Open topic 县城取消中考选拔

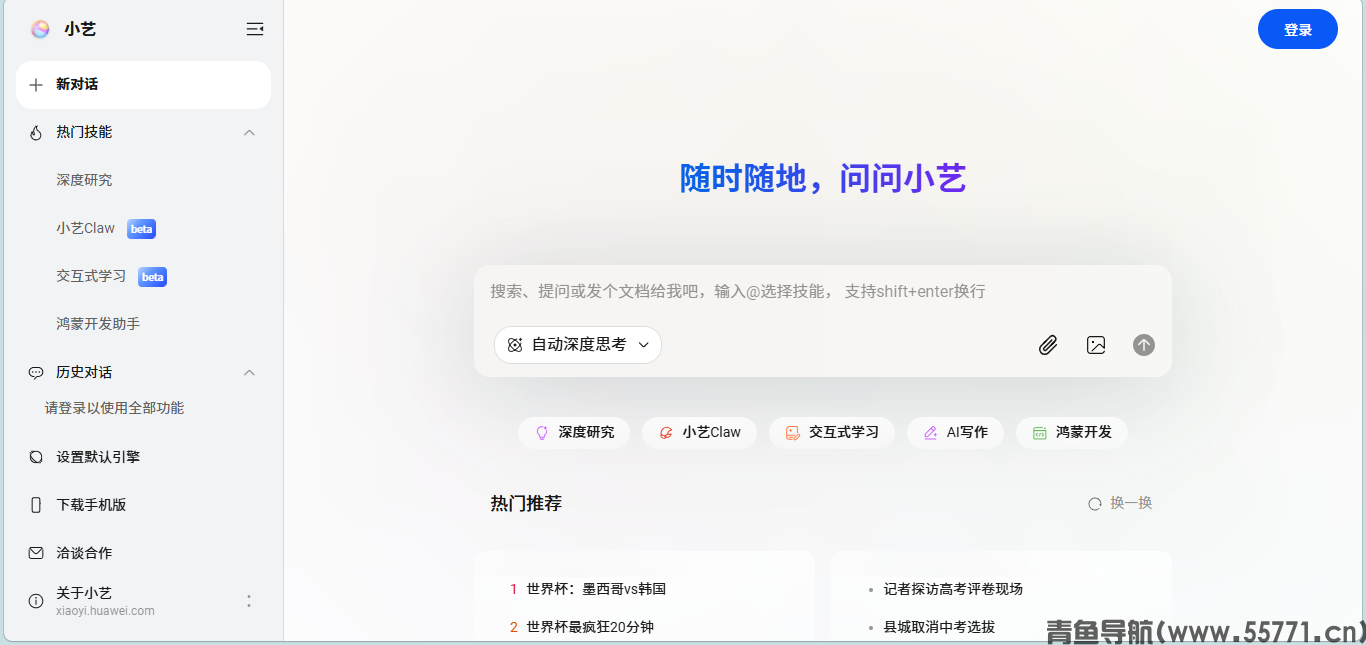[x=939, y=627]
